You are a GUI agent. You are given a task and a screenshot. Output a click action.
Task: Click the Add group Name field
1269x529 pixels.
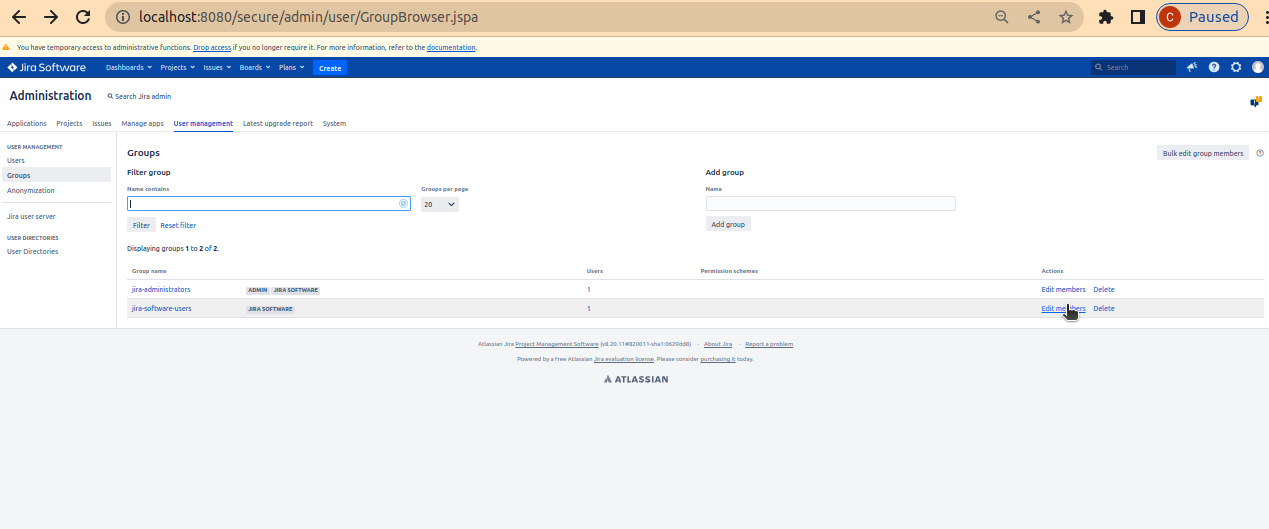[830, 203]
